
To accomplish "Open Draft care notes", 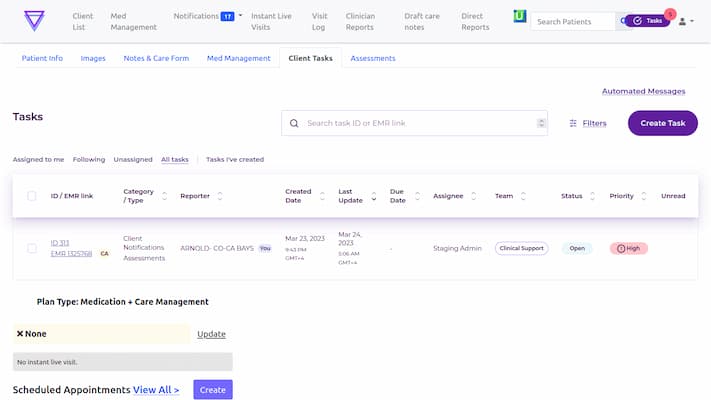I will tap(422, 21).
